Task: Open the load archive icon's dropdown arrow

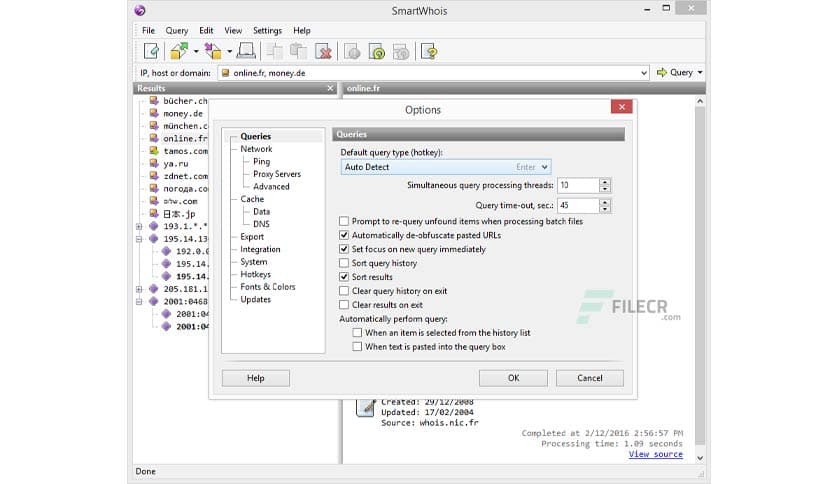Action: coord(196,52)
